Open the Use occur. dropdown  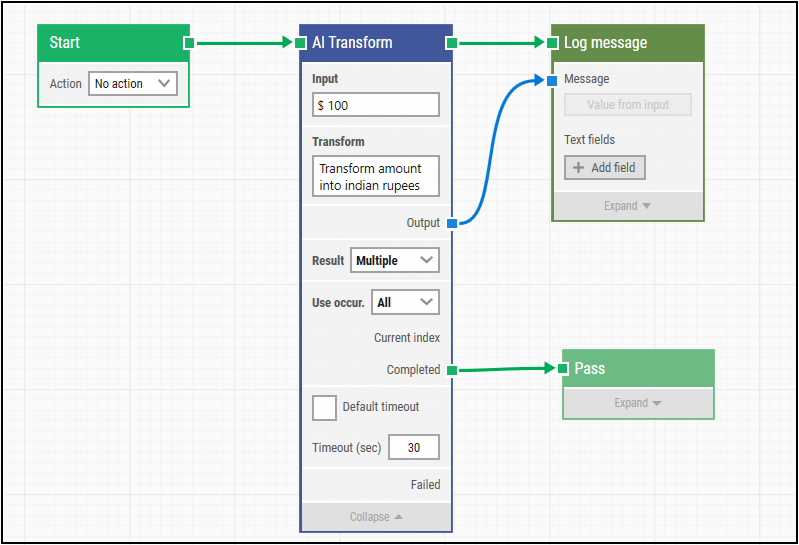[405, 302]
